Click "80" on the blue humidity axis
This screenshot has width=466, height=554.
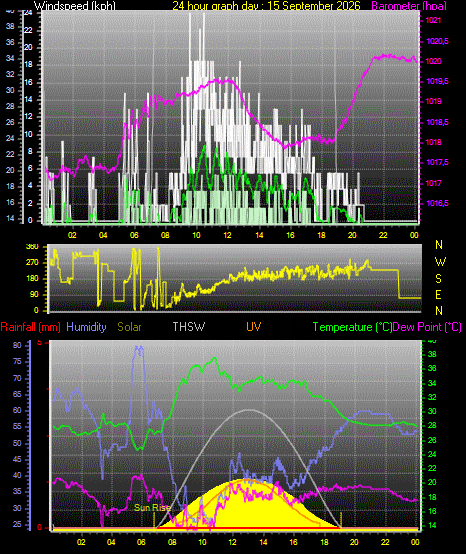pos(17,345)
